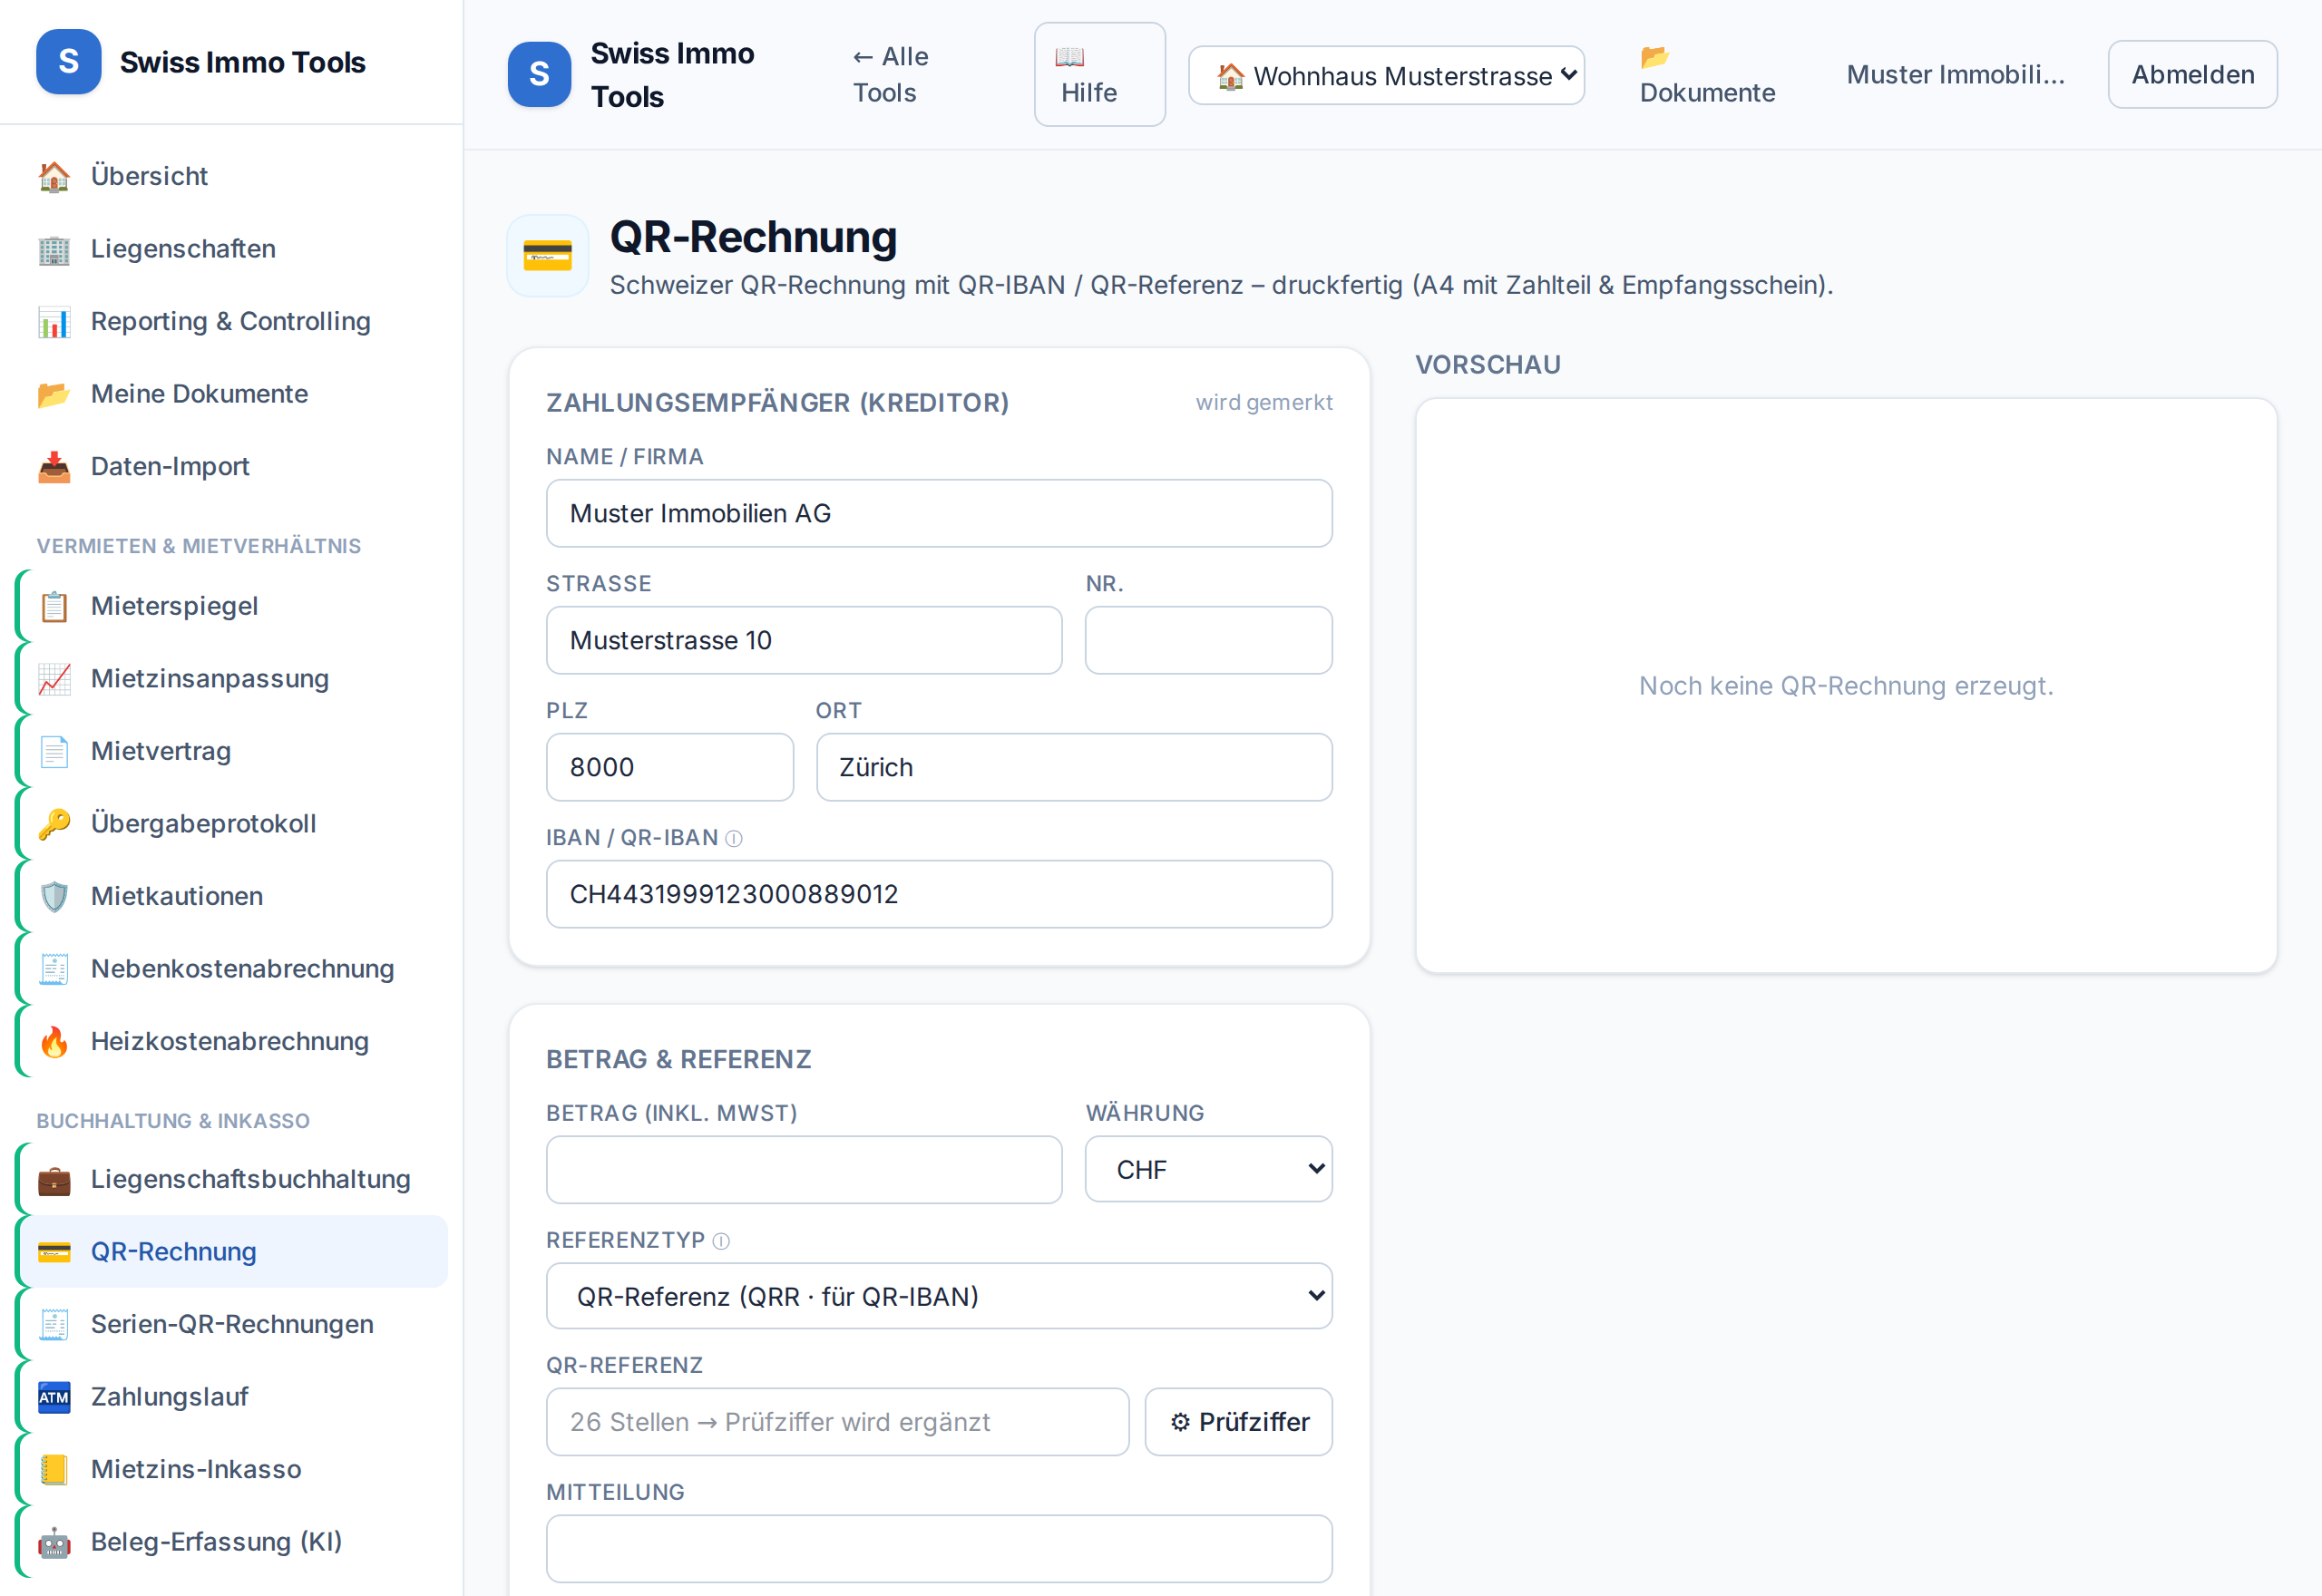Open the Dokumente link in header
The image size is (2322, 1596).
click(x=1707, y=74)
